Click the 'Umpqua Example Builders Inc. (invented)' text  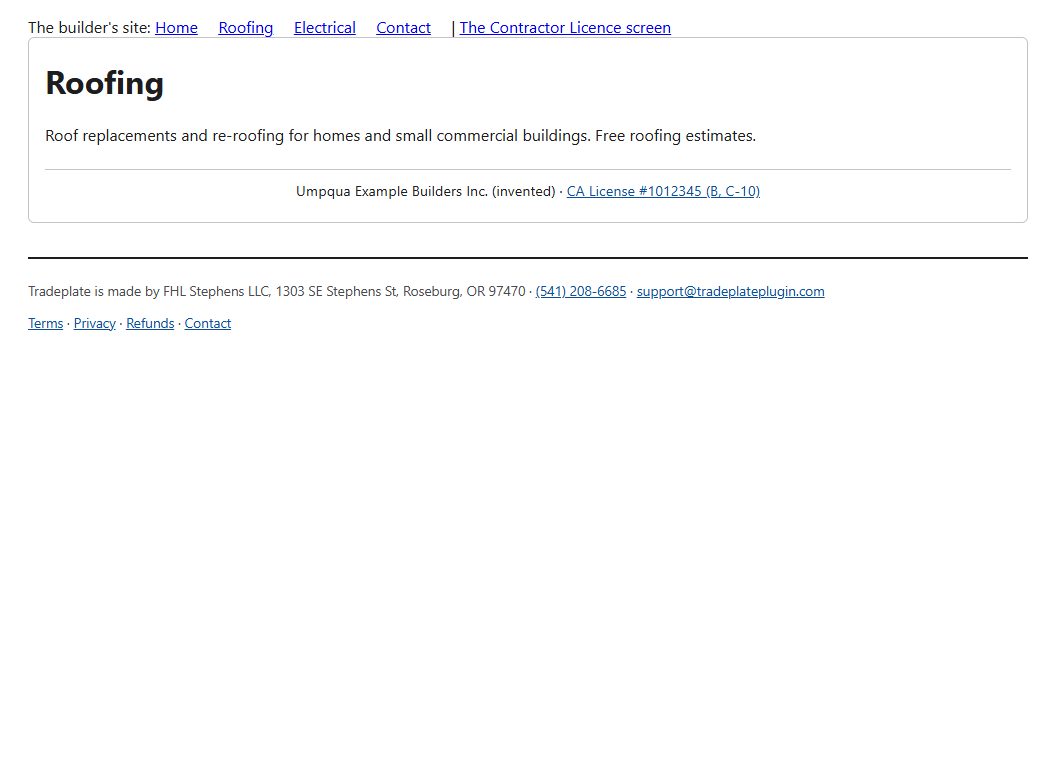tap(426, 191)
